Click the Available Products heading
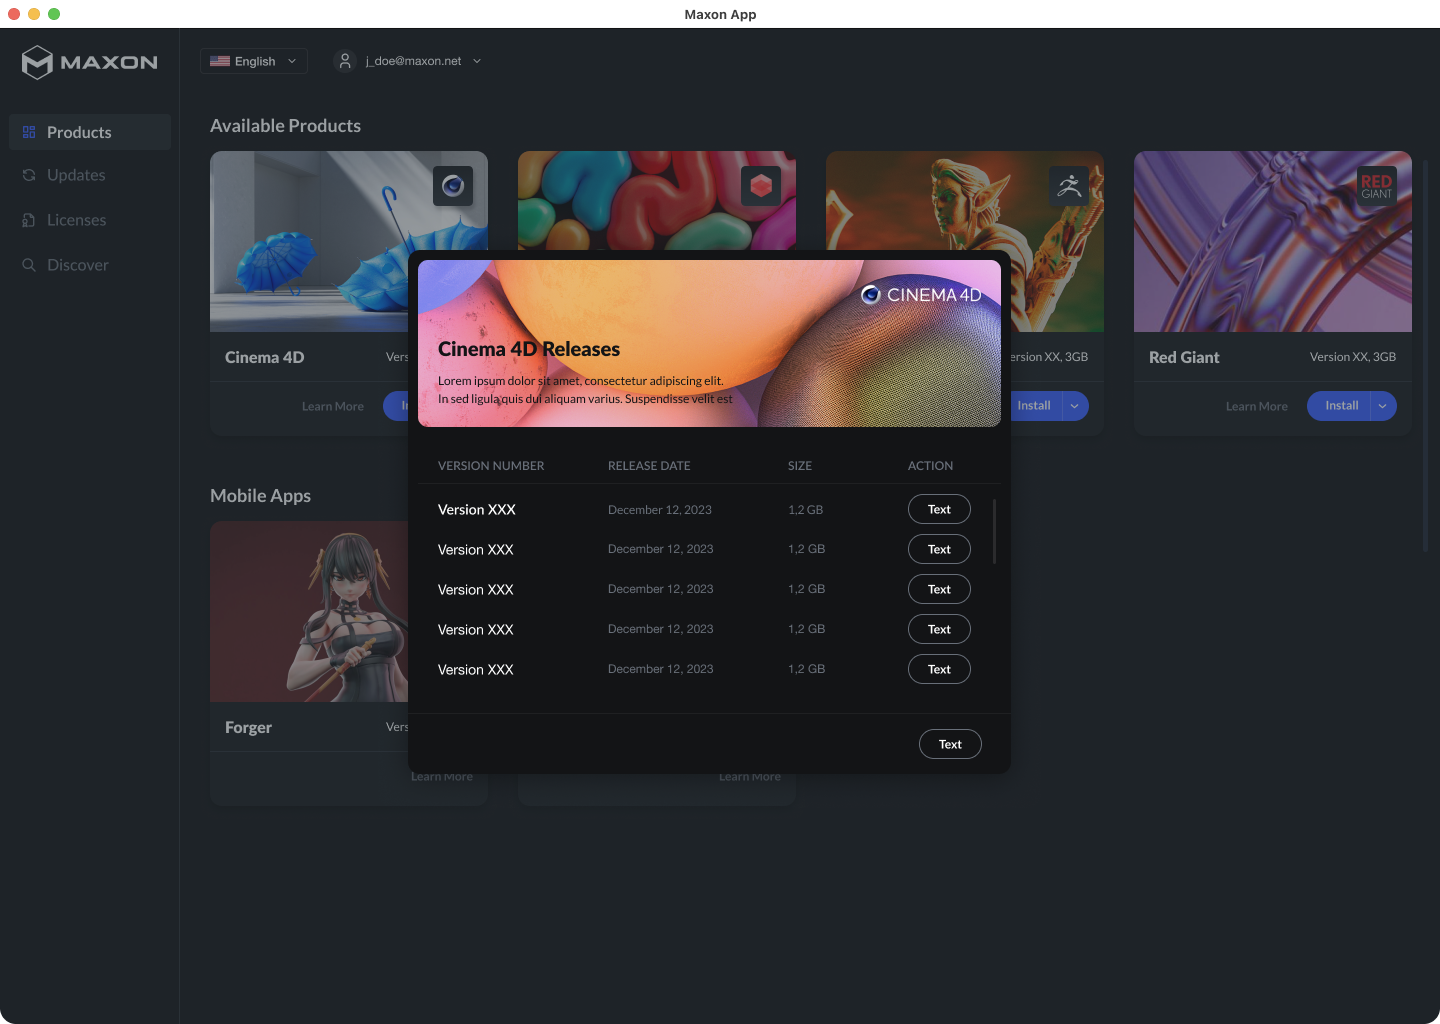This screenshot has width=1440, height=1024. click(285, 126)
